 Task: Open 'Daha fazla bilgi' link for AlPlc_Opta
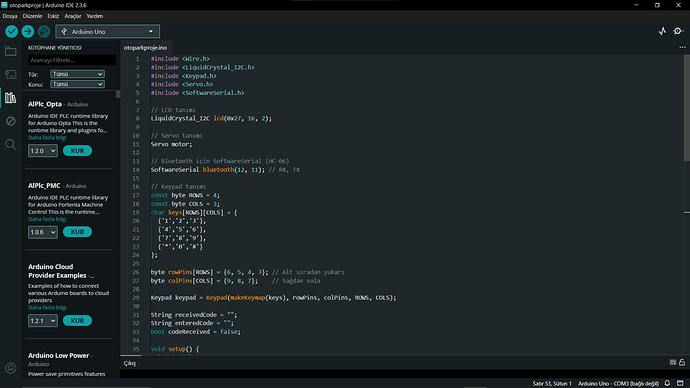tap(47, 138)
